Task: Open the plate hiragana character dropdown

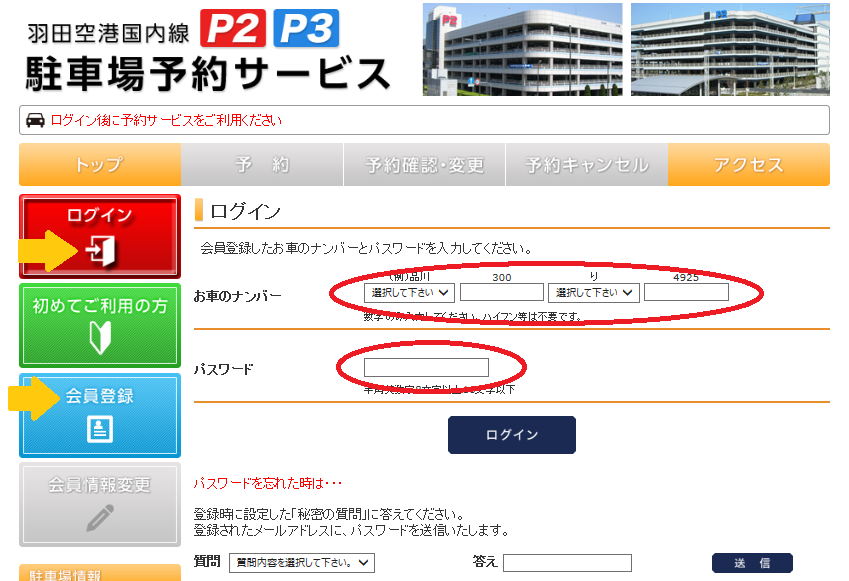Action: 593,292
